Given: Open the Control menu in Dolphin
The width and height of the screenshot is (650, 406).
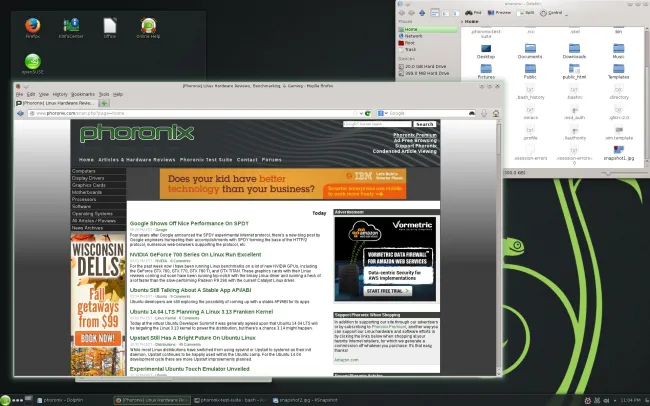Looking at the screenshot, I should click(551, 13).
